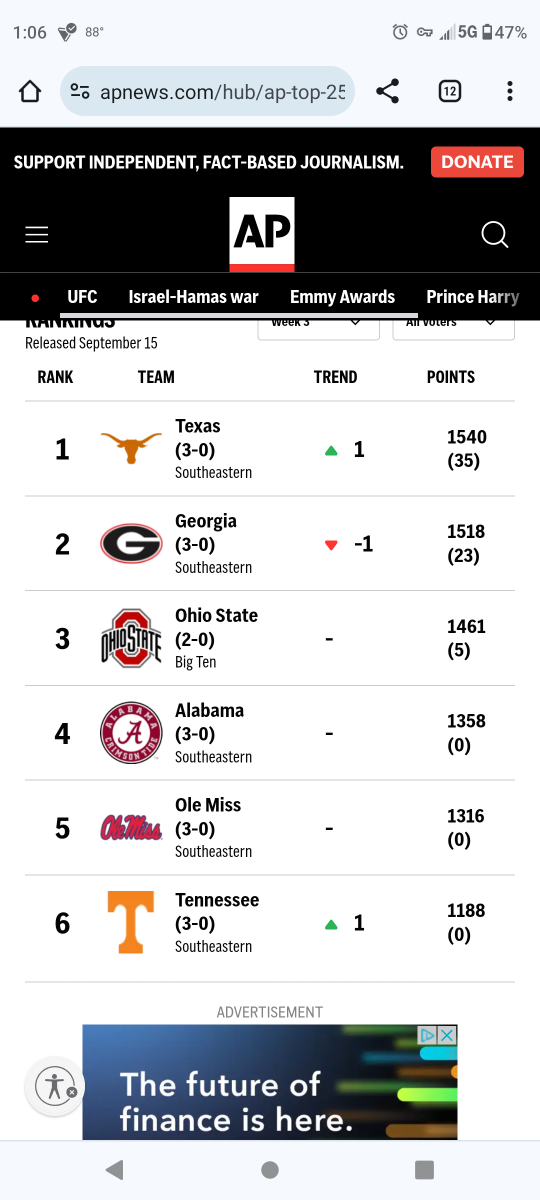Open the search magnifier icon
Screen dimensions: 540x1200
[x=495, y=234]
